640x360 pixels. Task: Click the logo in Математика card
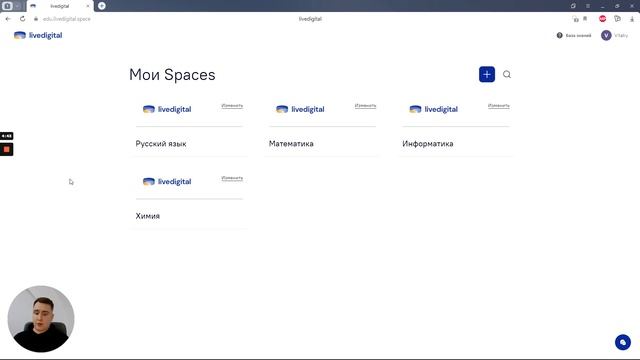[x=300, y=109]
